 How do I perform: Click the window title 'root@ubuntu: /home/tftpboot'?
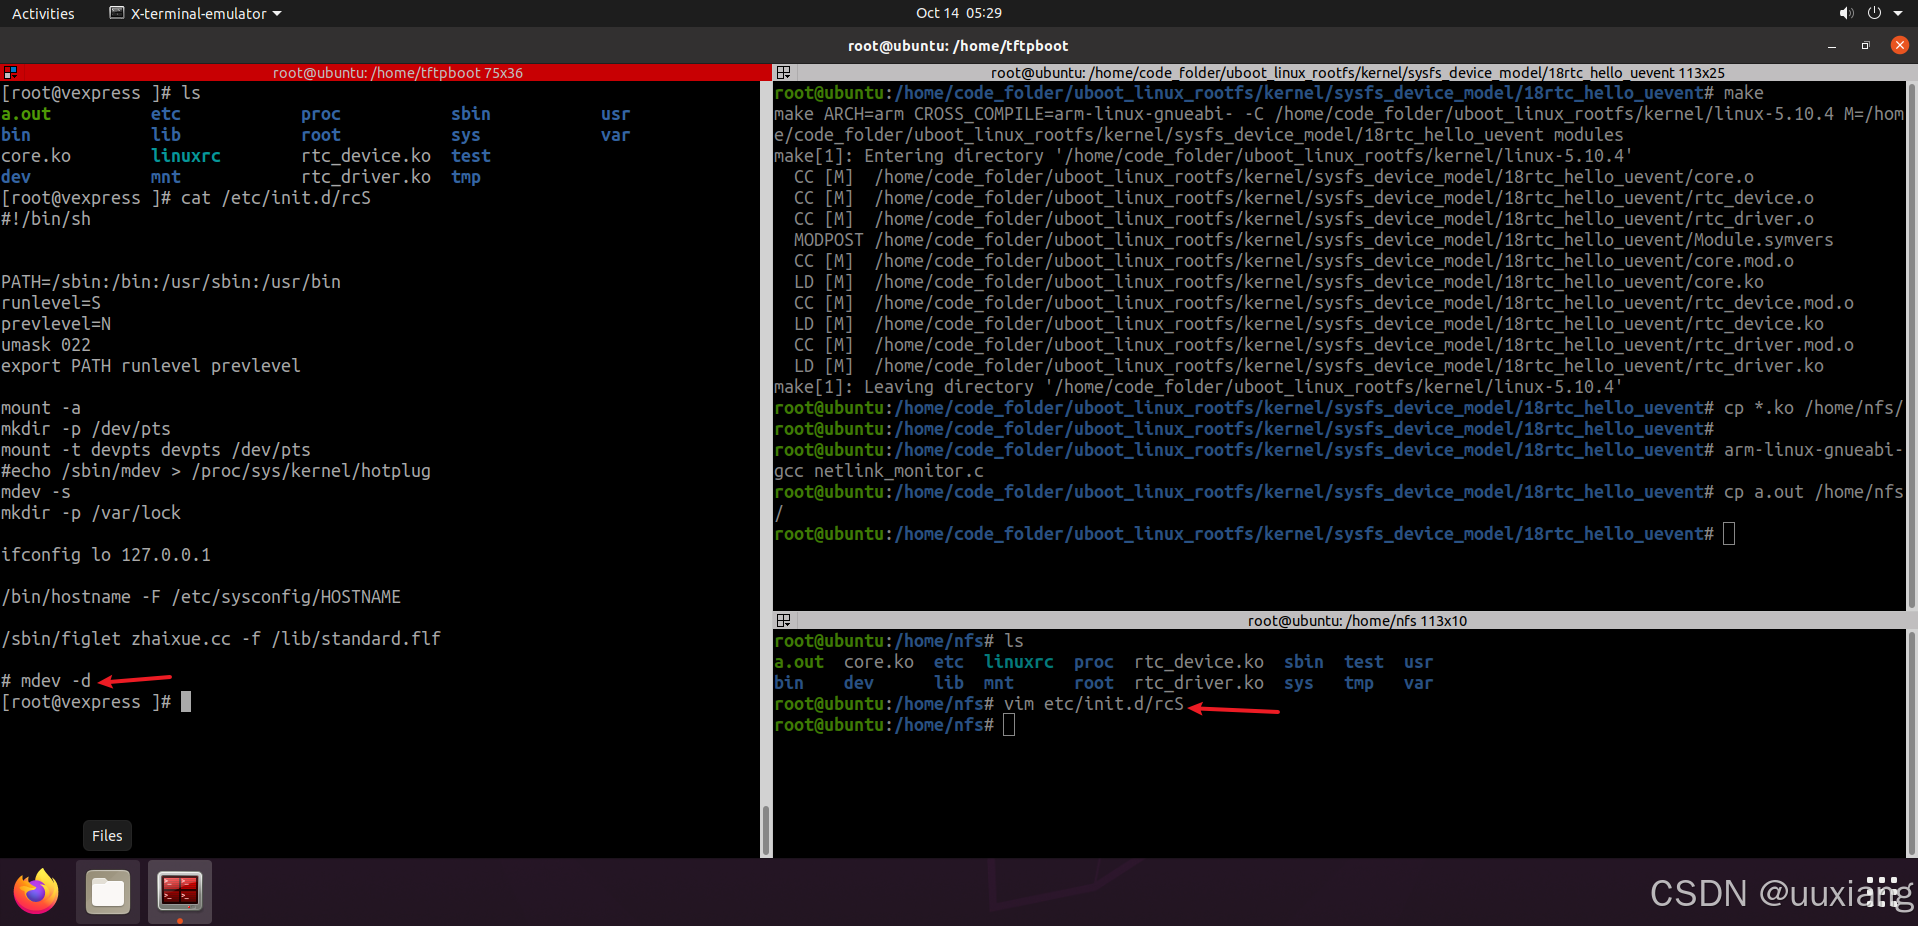(x=958, y=46)
